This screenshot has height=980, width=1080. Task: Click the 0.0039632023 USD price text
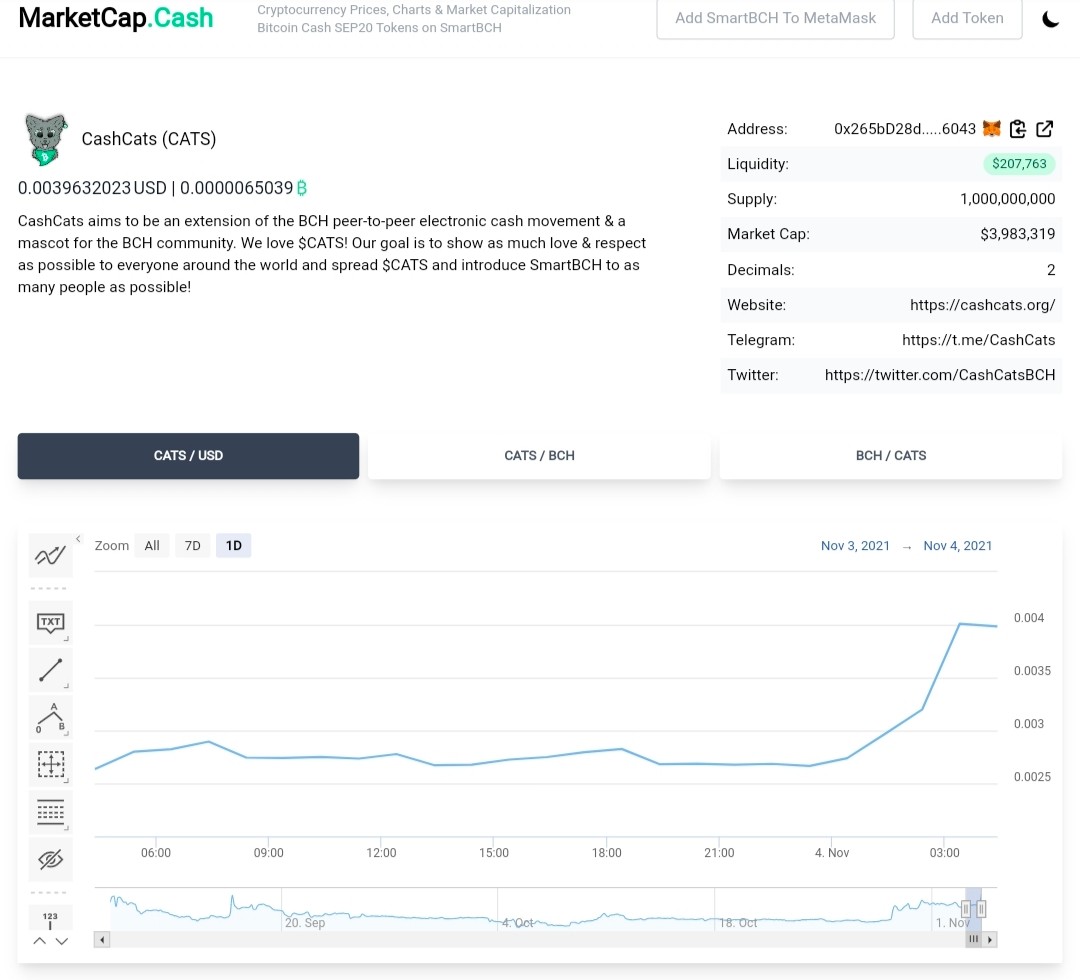tap(92, 188)
